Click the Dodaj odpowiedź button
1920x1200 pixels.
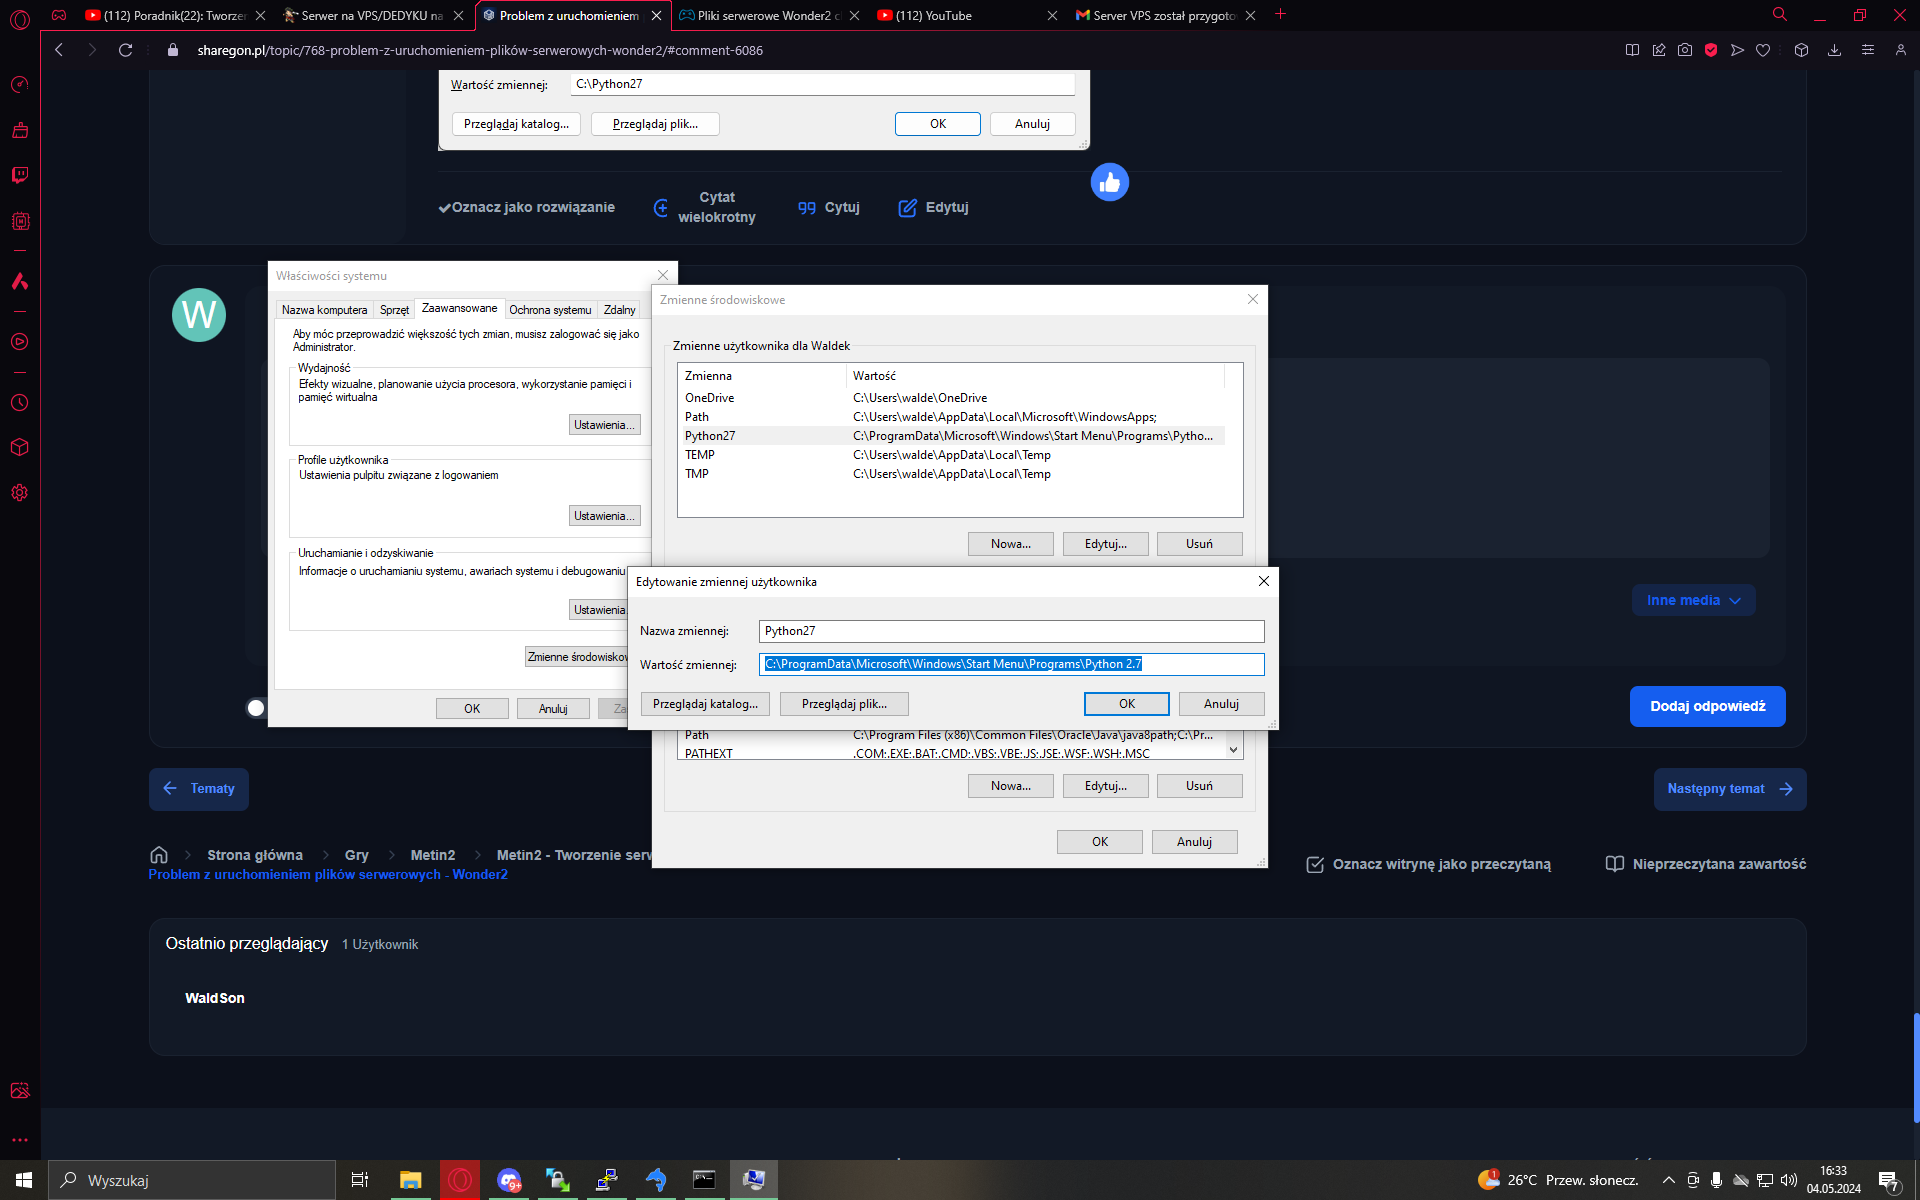pos(1707,706)
